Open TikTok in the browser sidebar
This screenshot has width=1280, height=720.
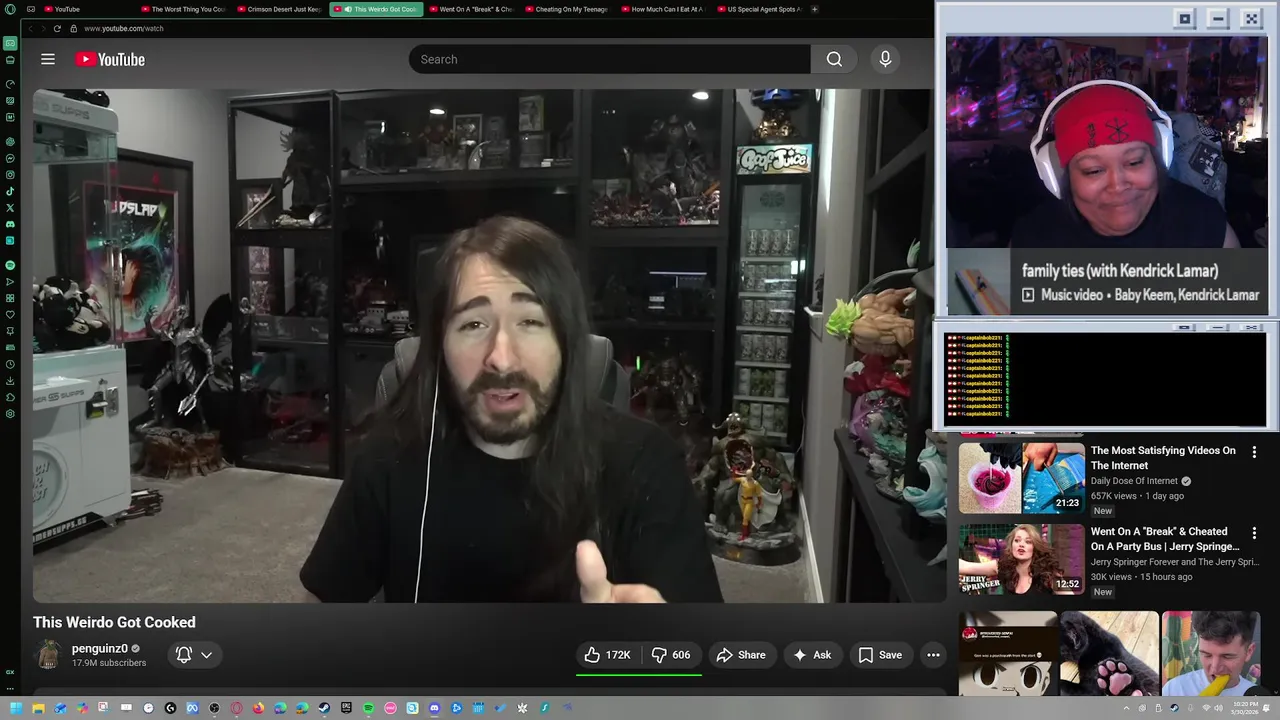[x=10, y=191]
